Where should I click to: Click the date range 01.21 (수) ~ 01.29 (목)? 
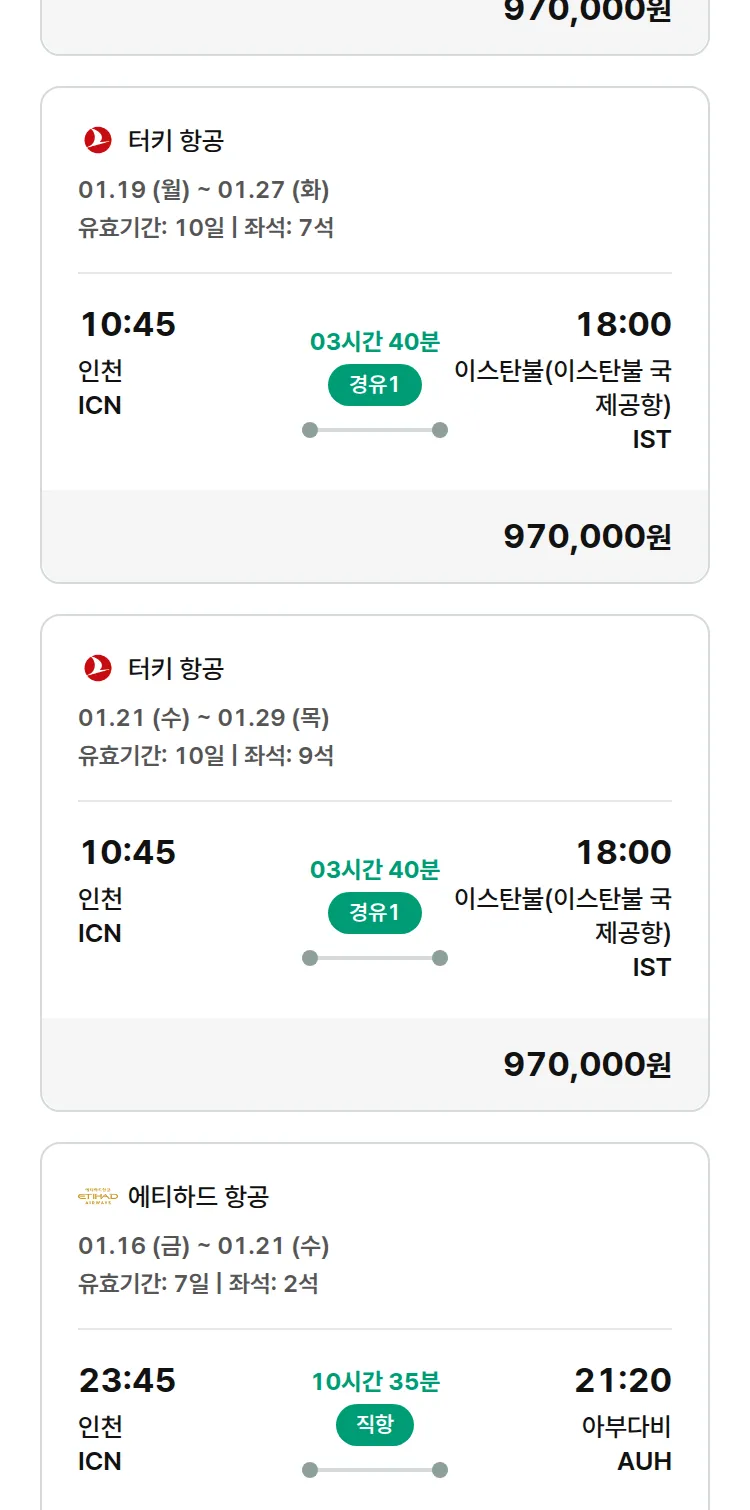coord(204,718)
